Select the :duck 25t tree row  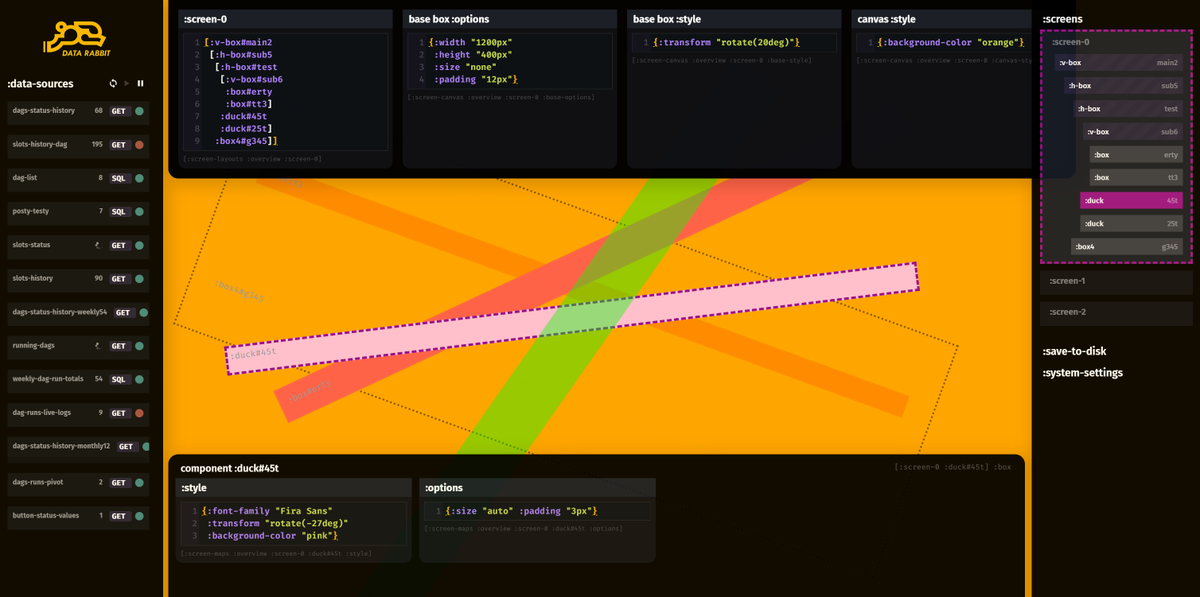(1131, 224)
